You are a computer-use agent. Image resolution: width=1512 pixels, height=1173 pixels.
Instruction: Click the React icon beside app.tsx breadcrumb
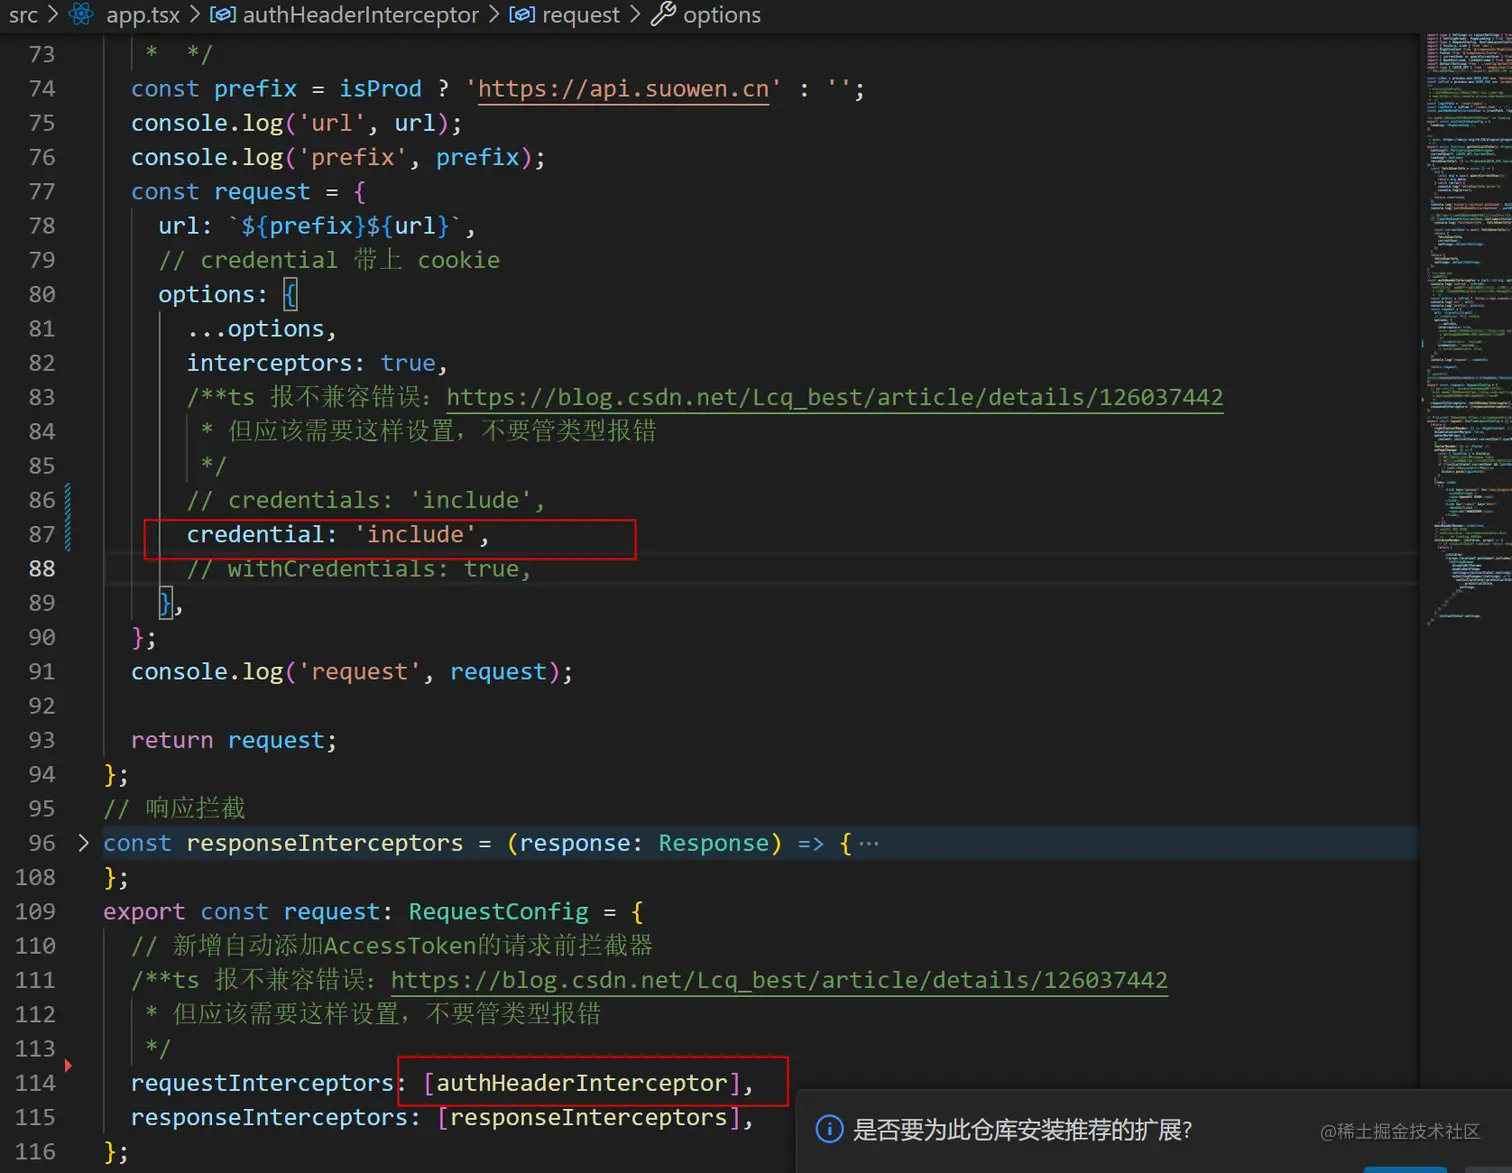(x=82, y=14)
